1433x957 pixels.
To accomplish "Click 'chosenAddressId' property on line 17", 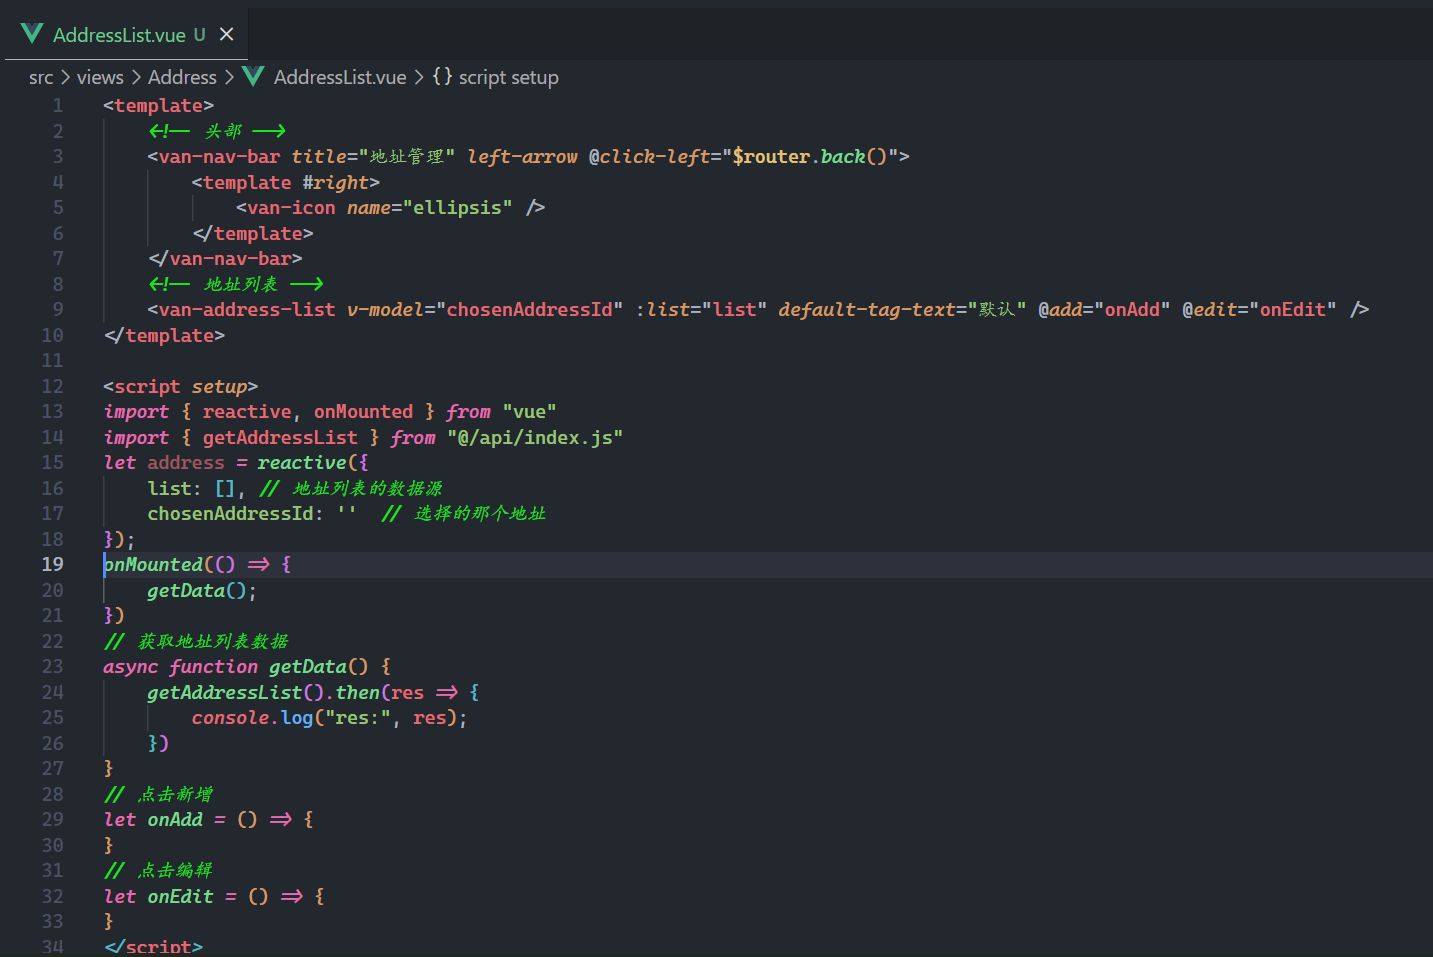I will pyautogui.click(x=231, y=514).
